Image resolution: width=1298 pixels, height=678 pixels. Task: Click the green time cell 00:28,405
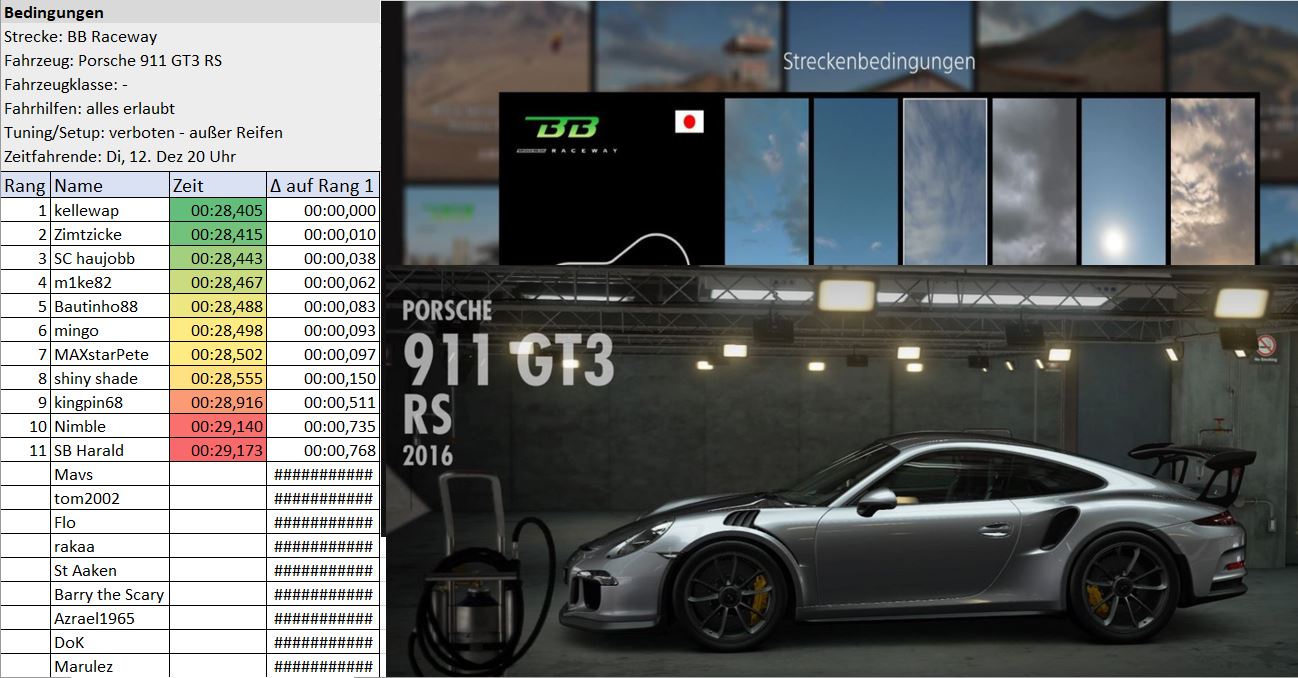pyautogui.click(x=218, y=210)
